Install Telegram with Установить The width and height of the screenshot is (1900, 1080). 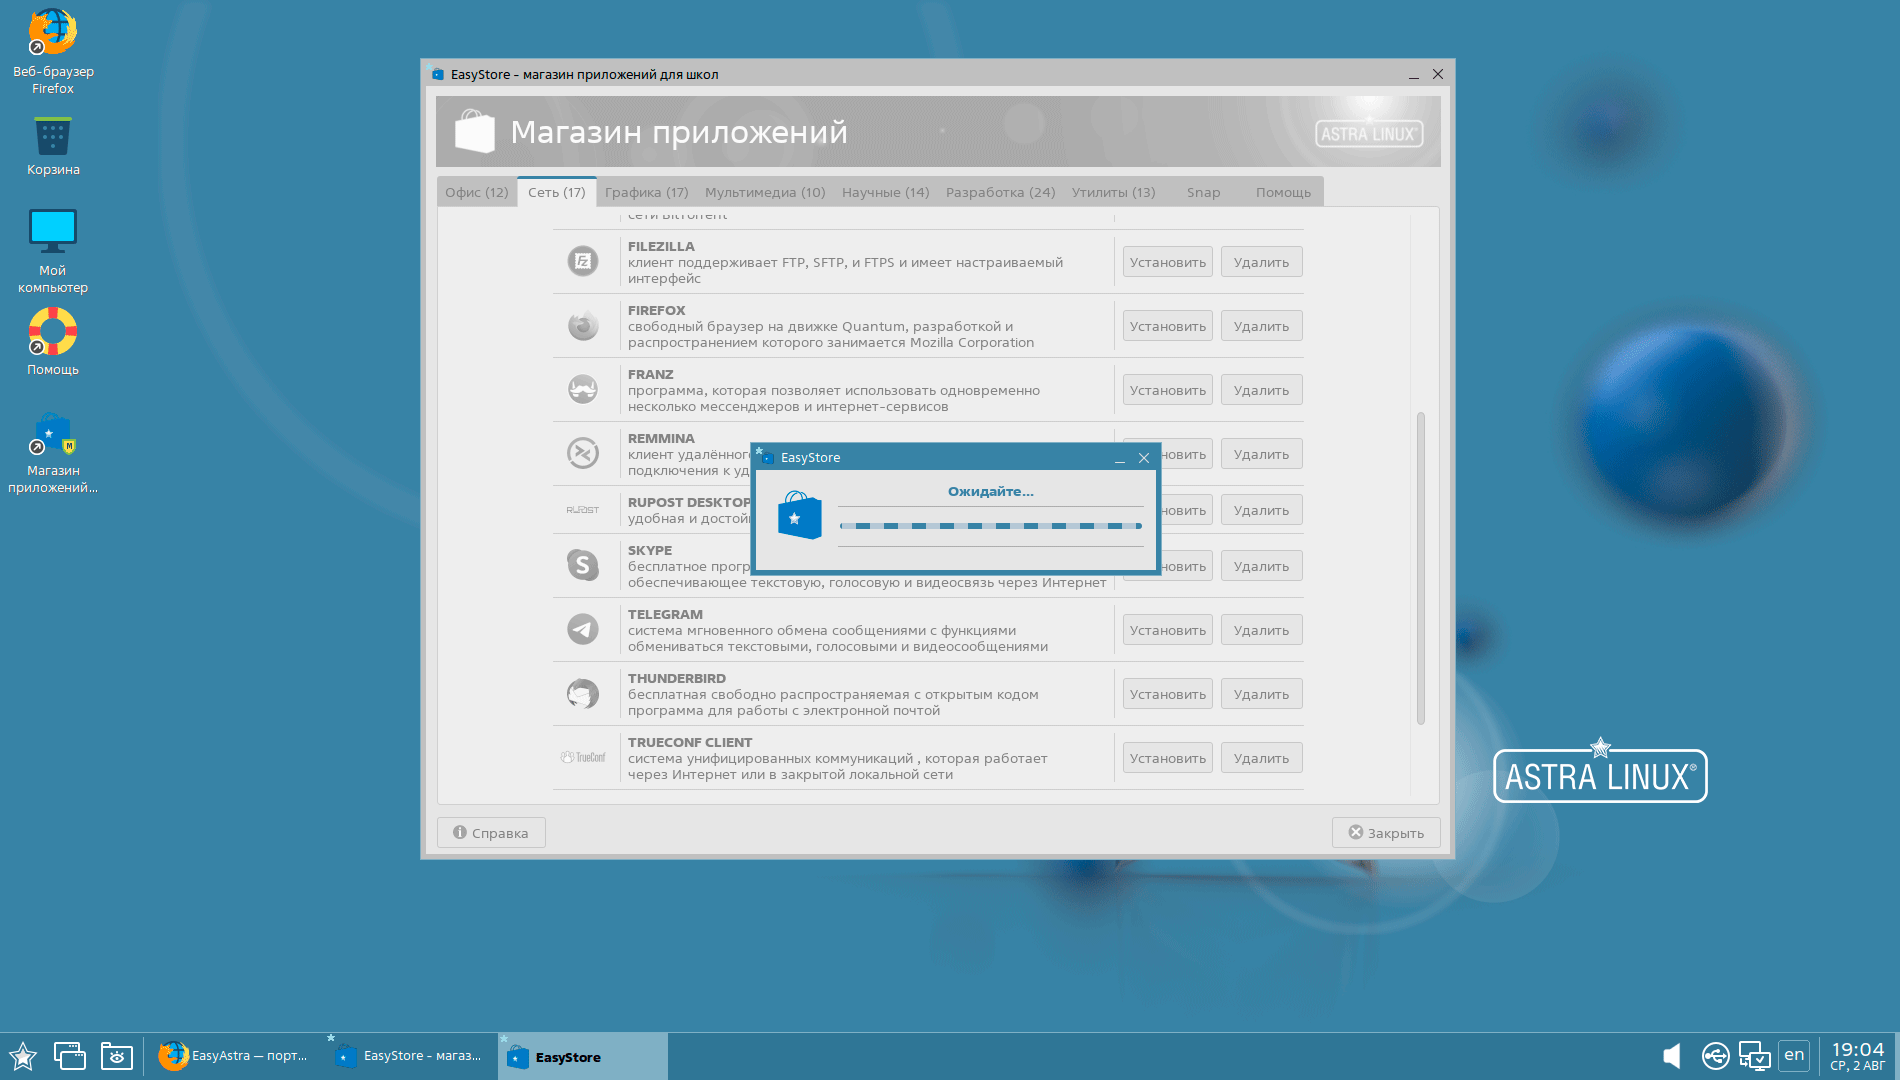(1168, 630)
